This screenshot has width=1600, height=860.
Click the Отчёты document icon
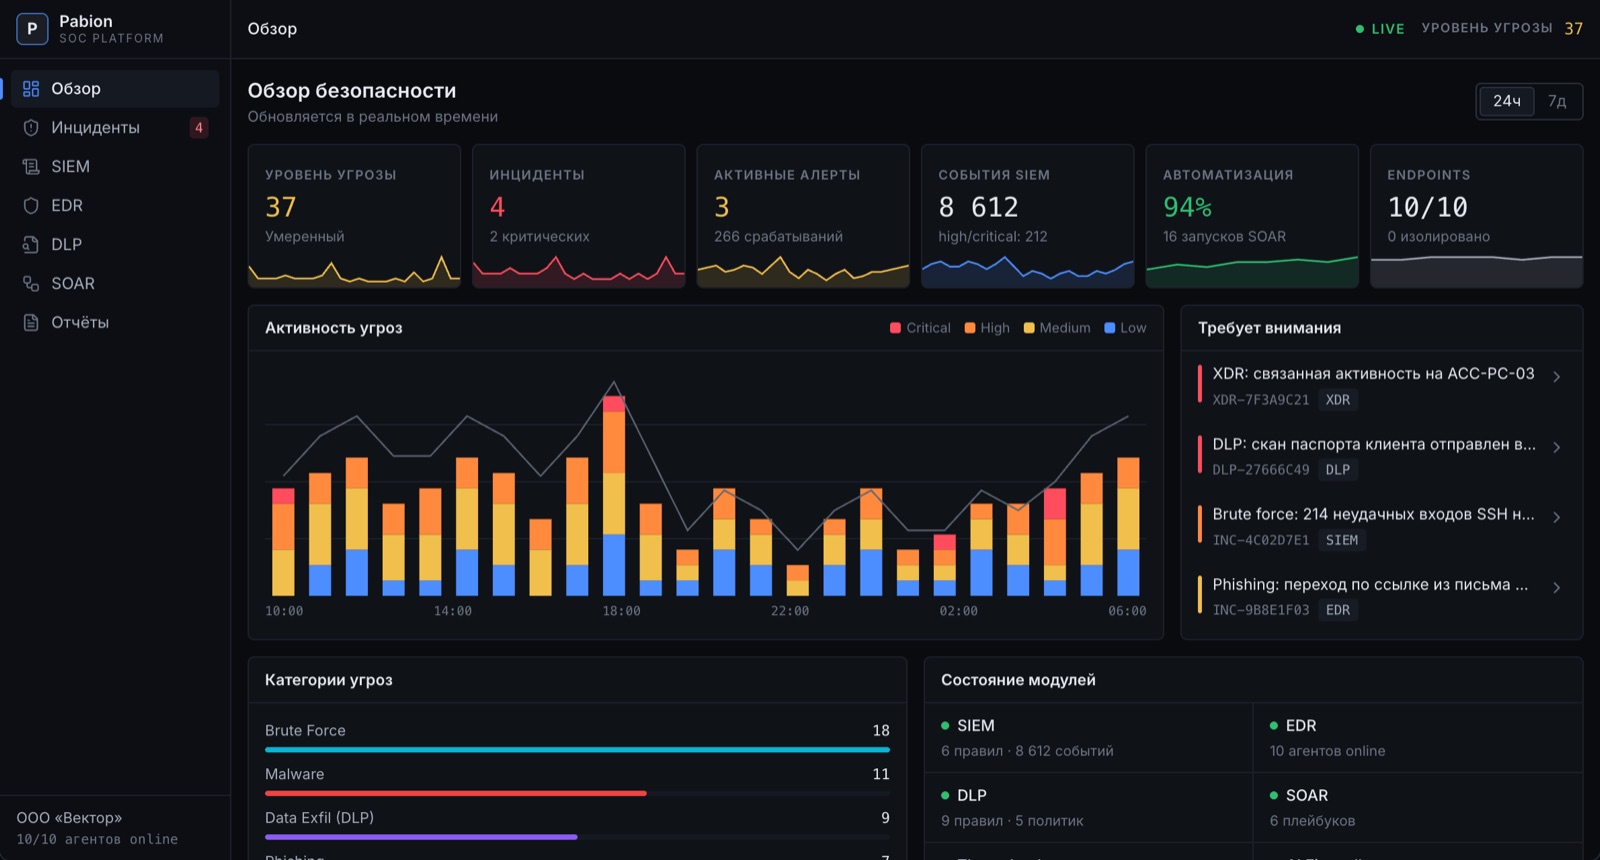(31, 323)
